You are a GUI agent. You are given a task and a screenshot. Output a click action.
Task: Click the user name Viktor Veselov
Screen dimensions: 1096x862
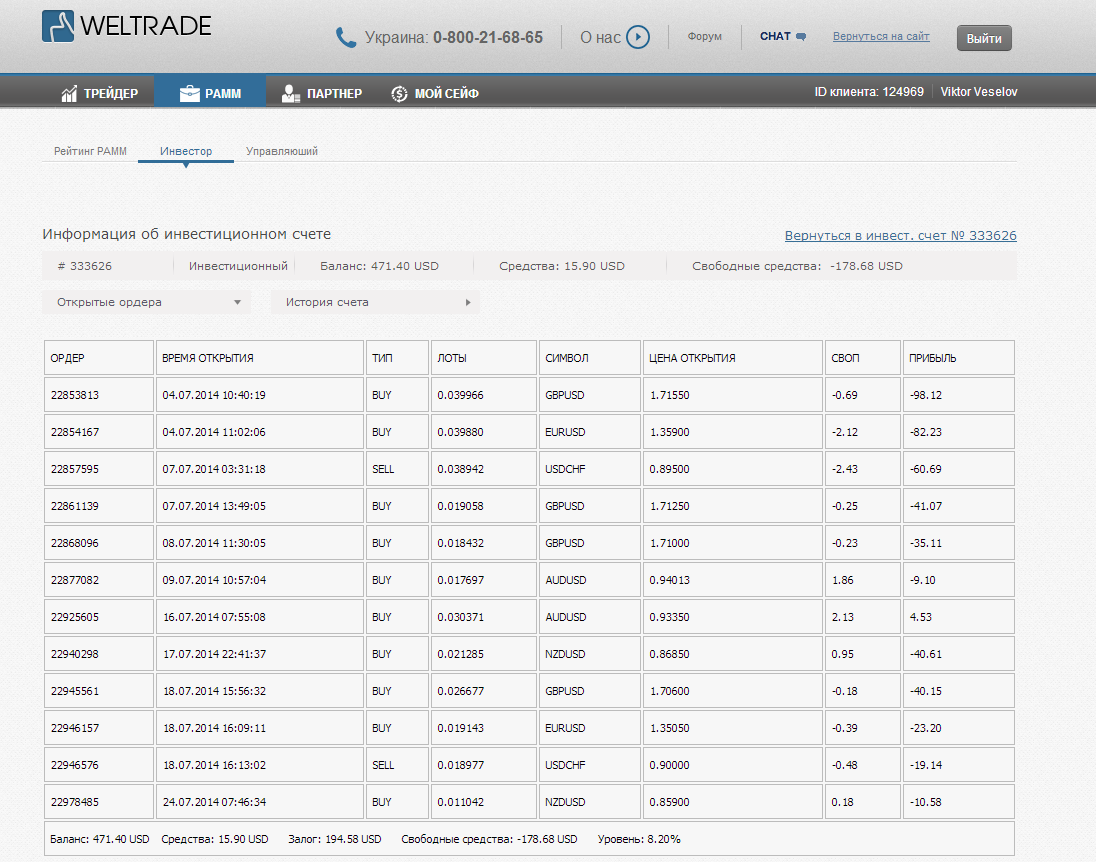click(979, 92)
